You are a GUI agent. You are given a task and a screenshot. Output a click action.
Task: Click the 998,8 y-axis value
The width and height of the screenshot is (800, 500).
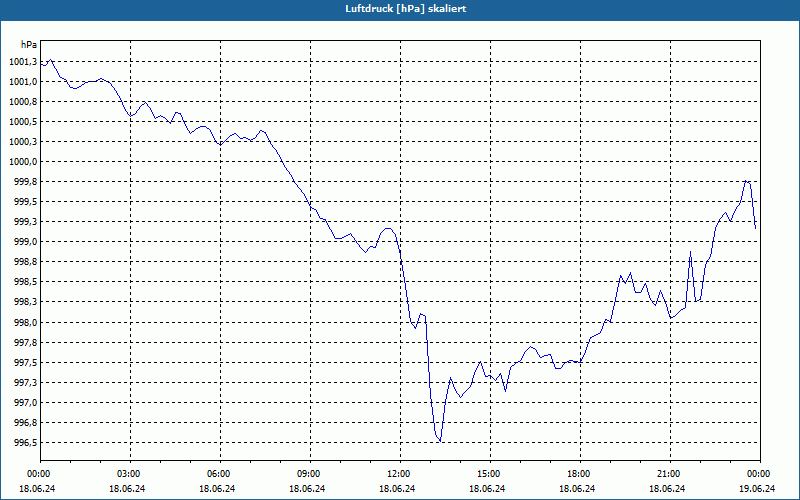click(25, 262)
